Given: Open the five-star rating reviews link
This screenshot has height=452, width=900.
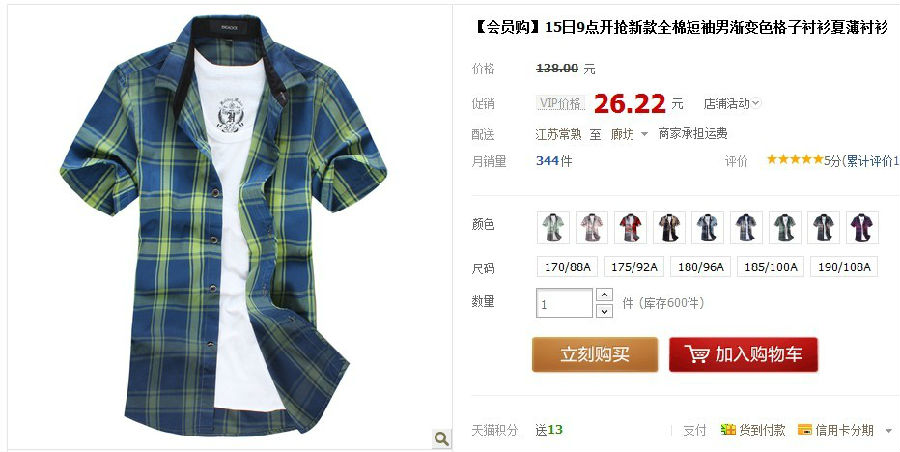Looking at the screenshot, I should pyautogui.click(x=795, y=160).
